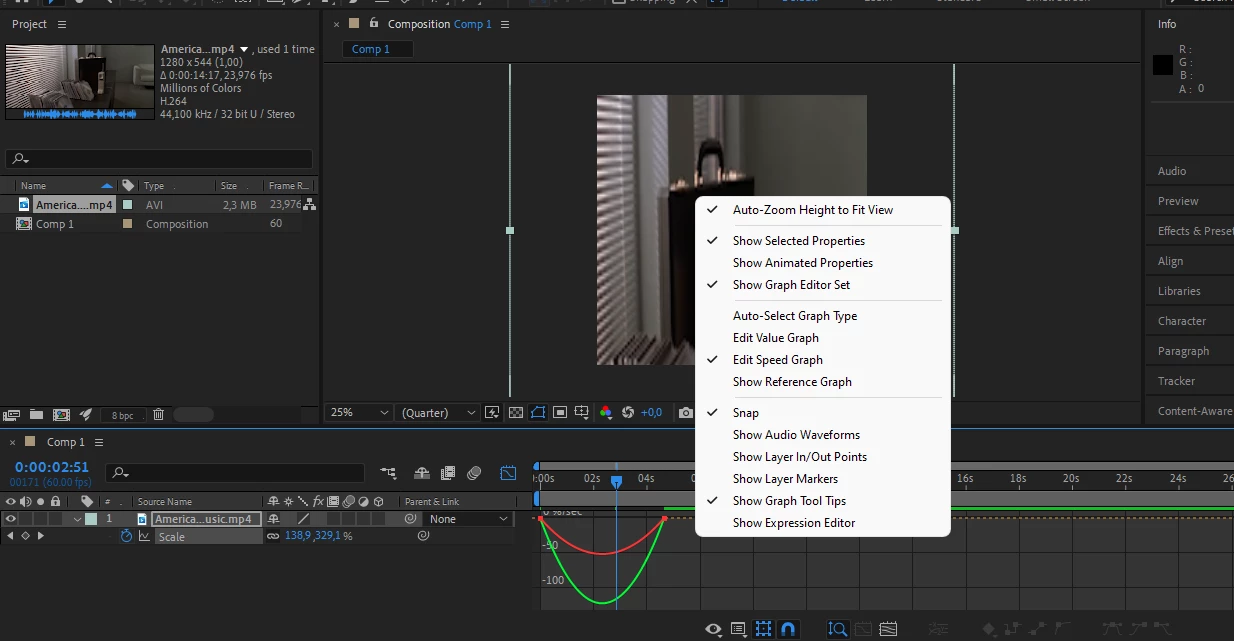This screenshot has height=641, width=1234.
Task: Open the Project panel menu
Action: click(x=62, y=24)
